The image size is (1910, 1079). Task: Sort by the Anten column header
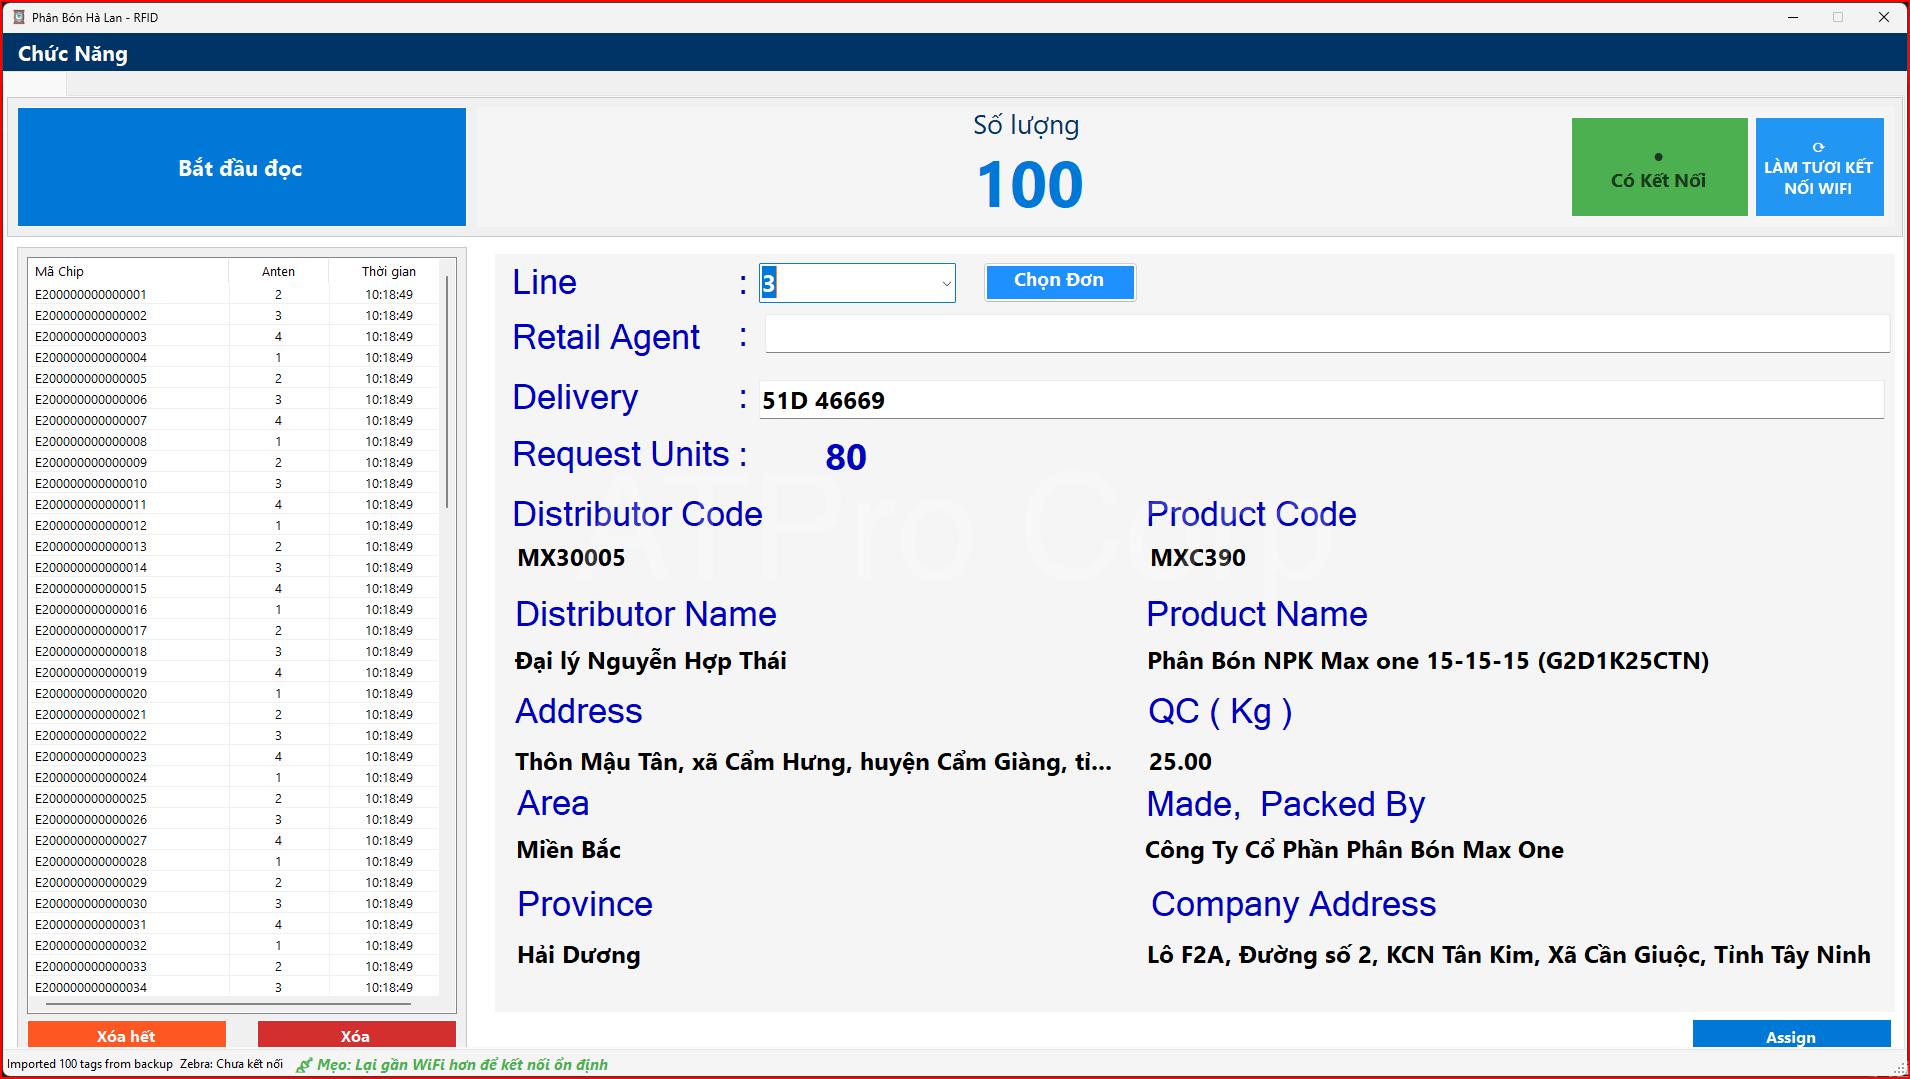[278, 271]
